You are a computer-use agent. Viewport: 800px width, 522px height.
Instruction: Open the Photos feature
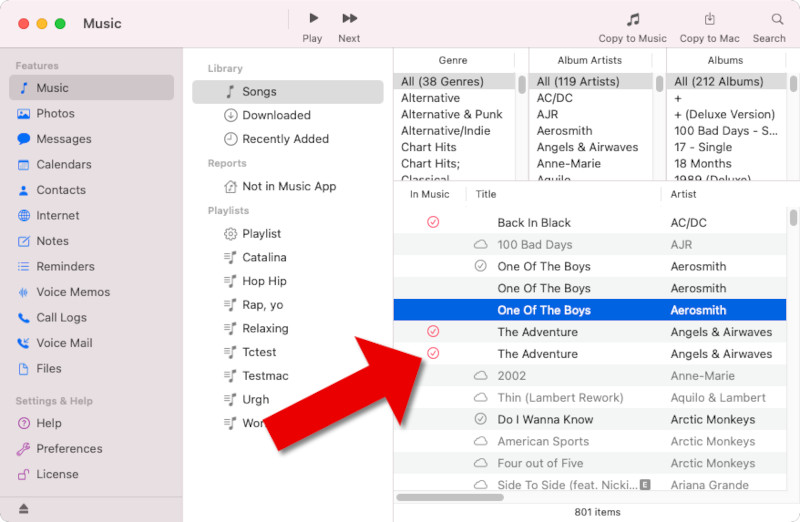click(91, 113)
